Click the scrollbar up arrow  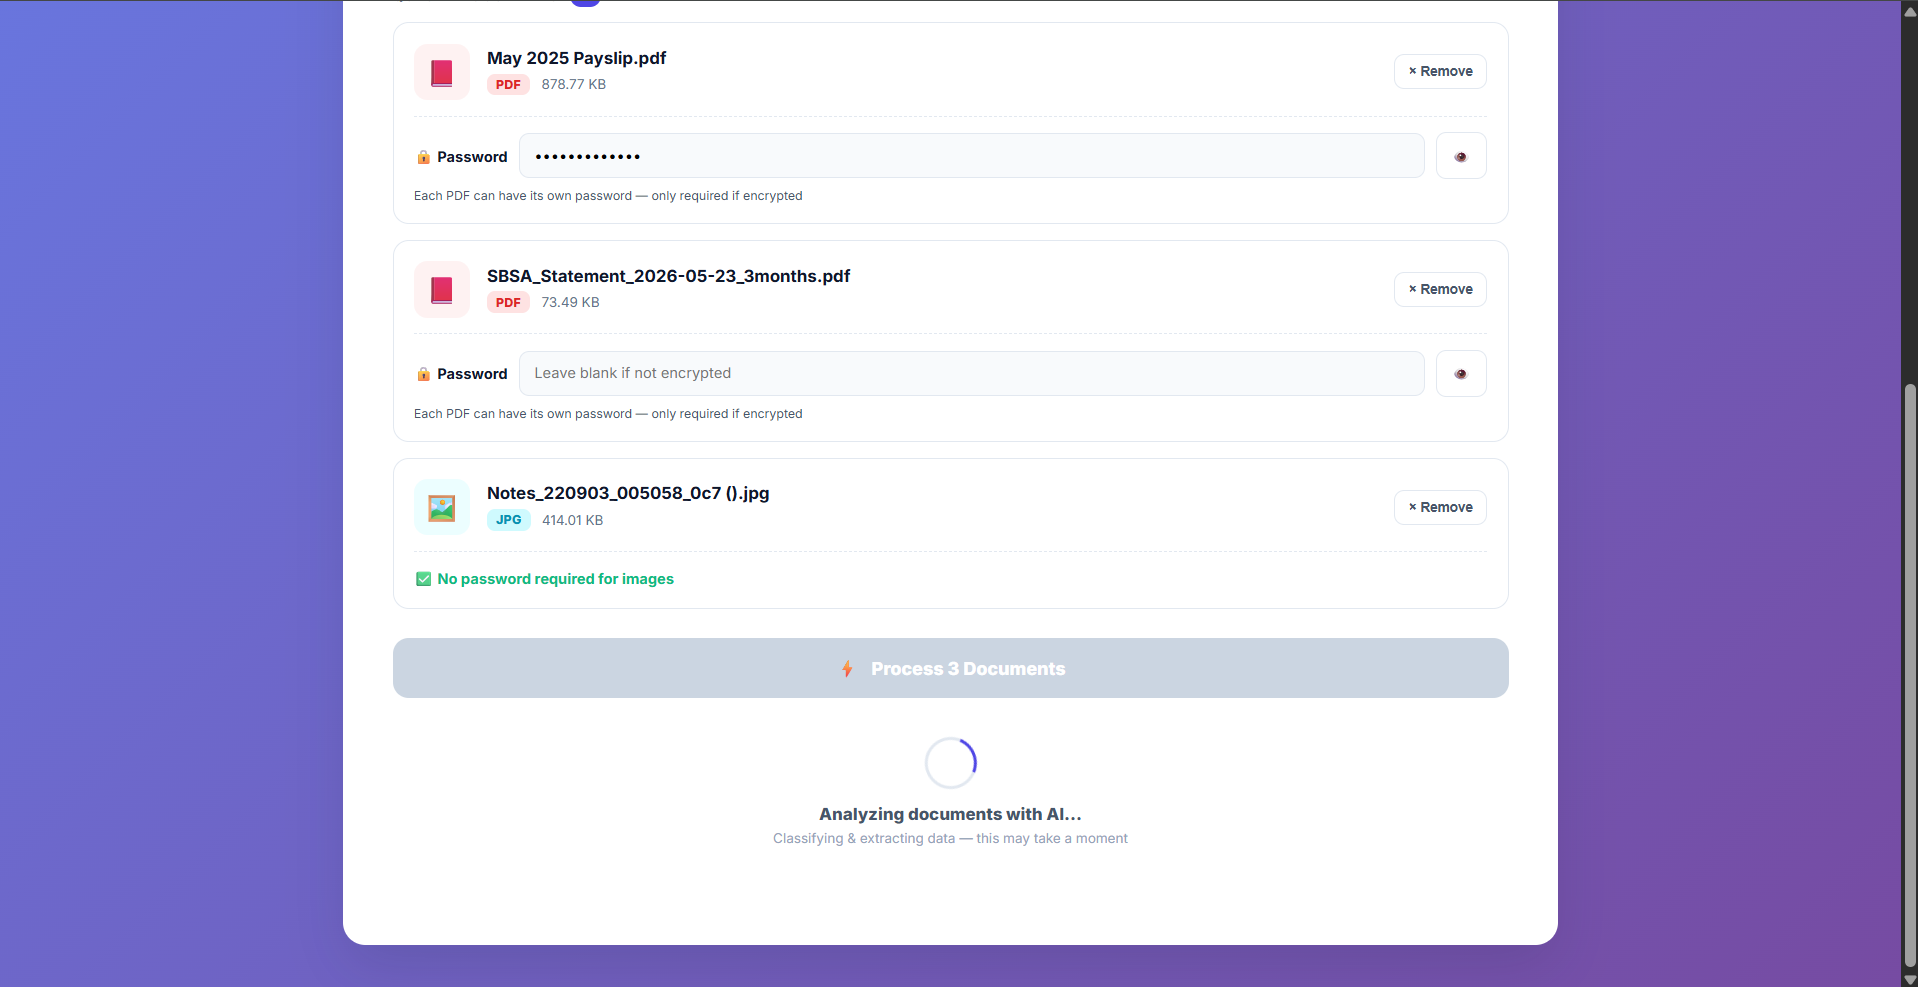click(1910, 11)
